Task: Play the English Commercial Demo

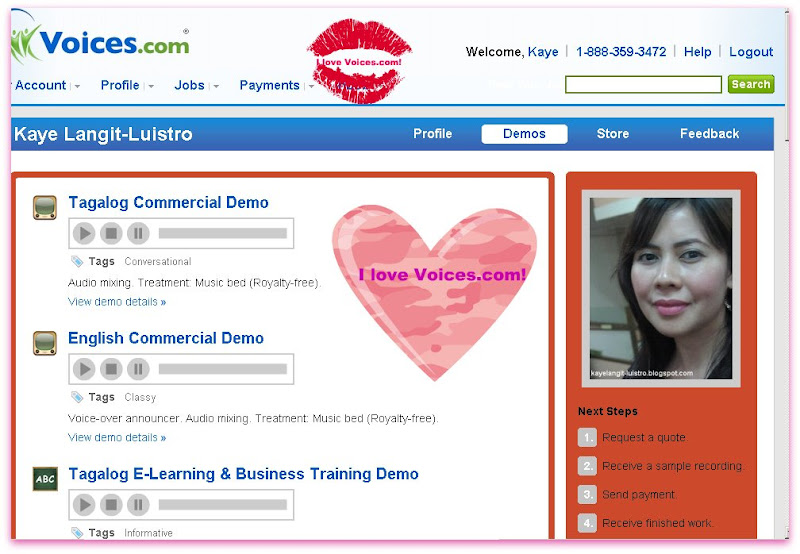Action: click(84, 369)
